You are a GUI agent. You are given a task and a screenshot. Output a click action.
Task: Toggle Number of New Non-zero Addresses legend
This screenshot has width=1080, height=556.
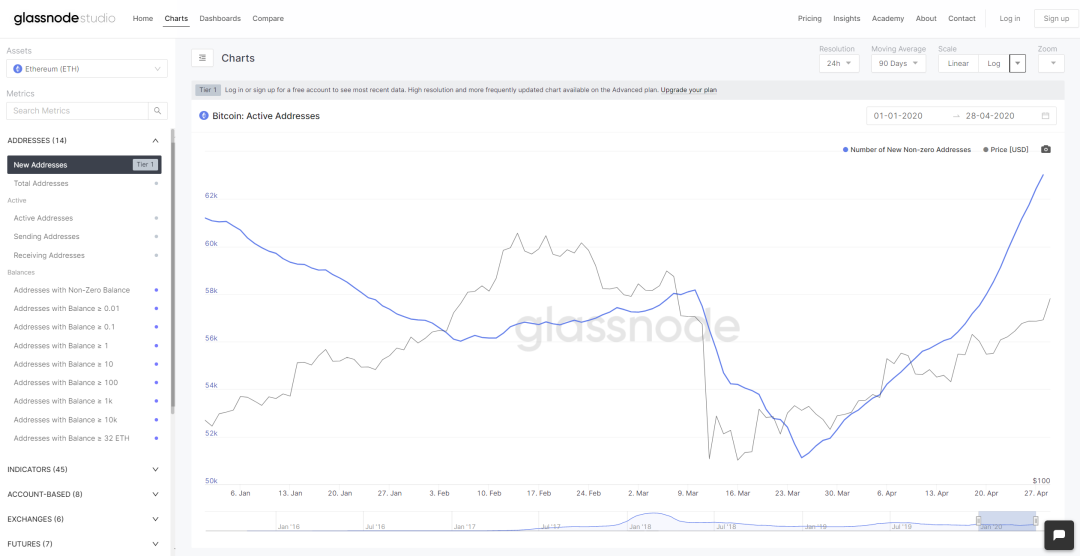pyautogui.click(x=906, y=150)
